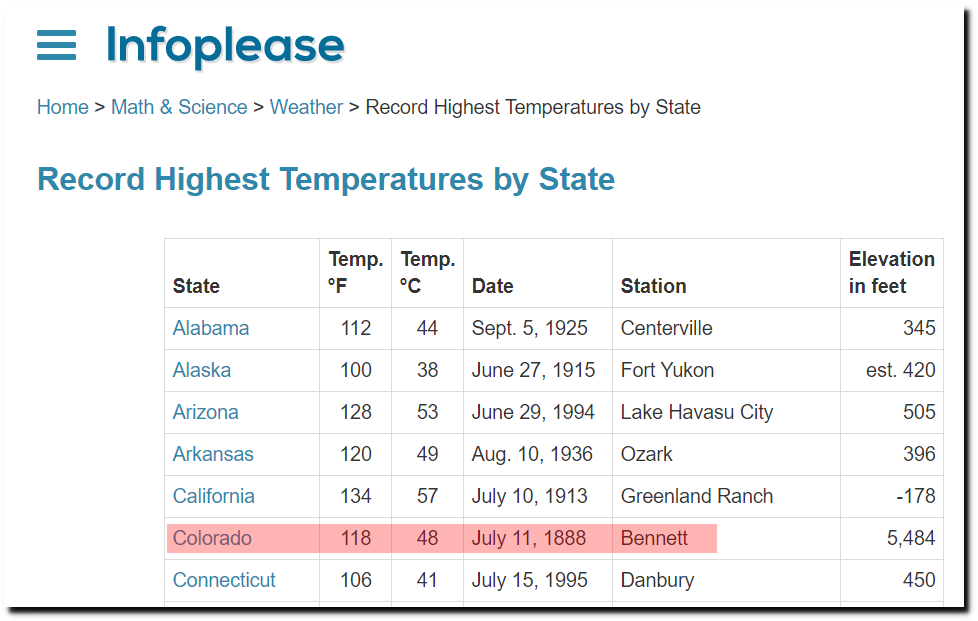Click the Temp. °C column header
Viewport: 978px width, 621px height.
click(x=427, y=272)
